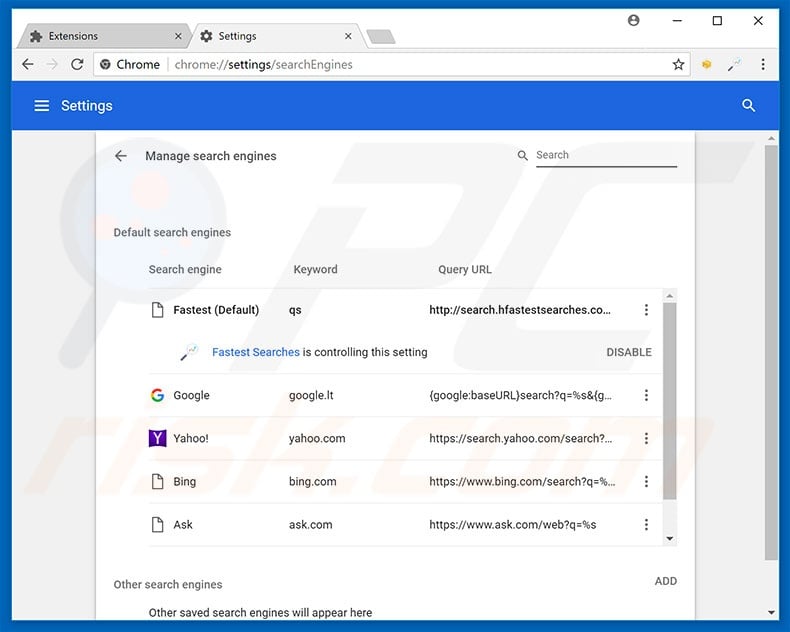Click the blue header search magnifier
Viewport: 790px width, 632px height.
(x=749, y=106)
